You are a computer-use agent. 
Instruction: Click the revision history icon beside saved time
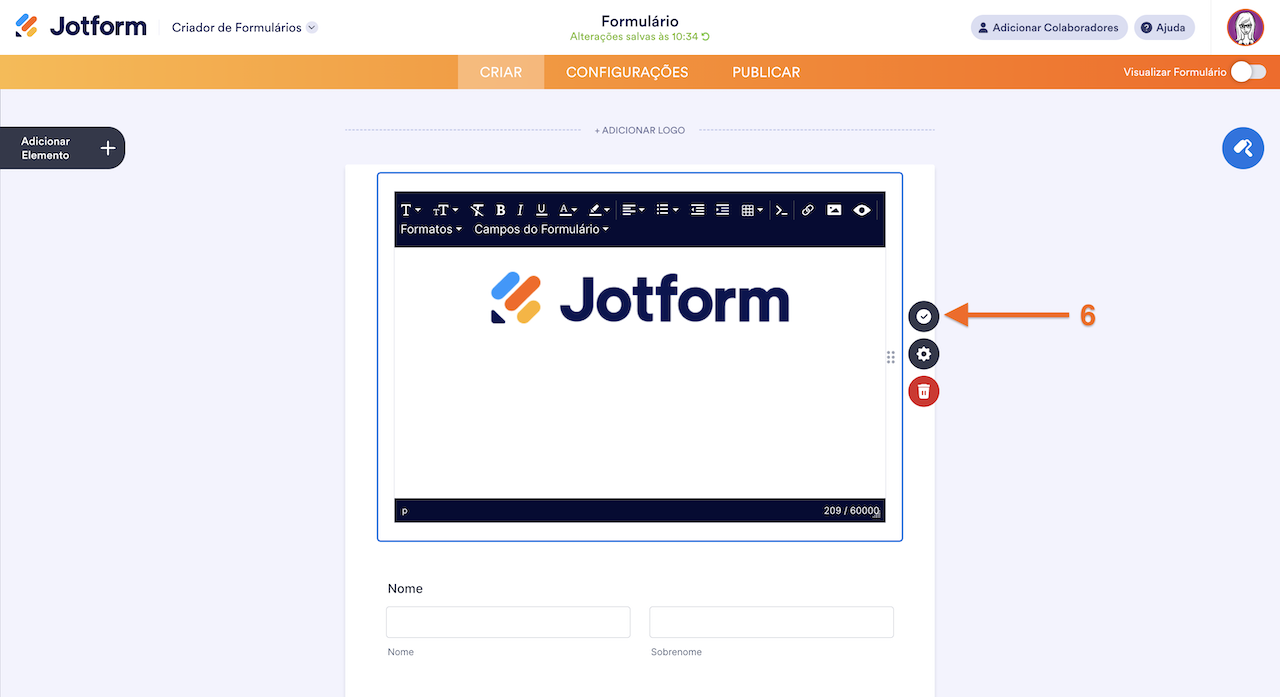click(706, 37)
